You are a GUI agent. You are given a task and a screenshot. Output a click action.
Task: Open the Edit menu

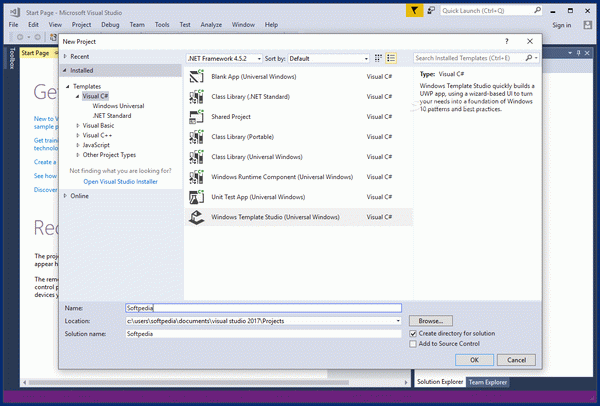tap(33, 24)
